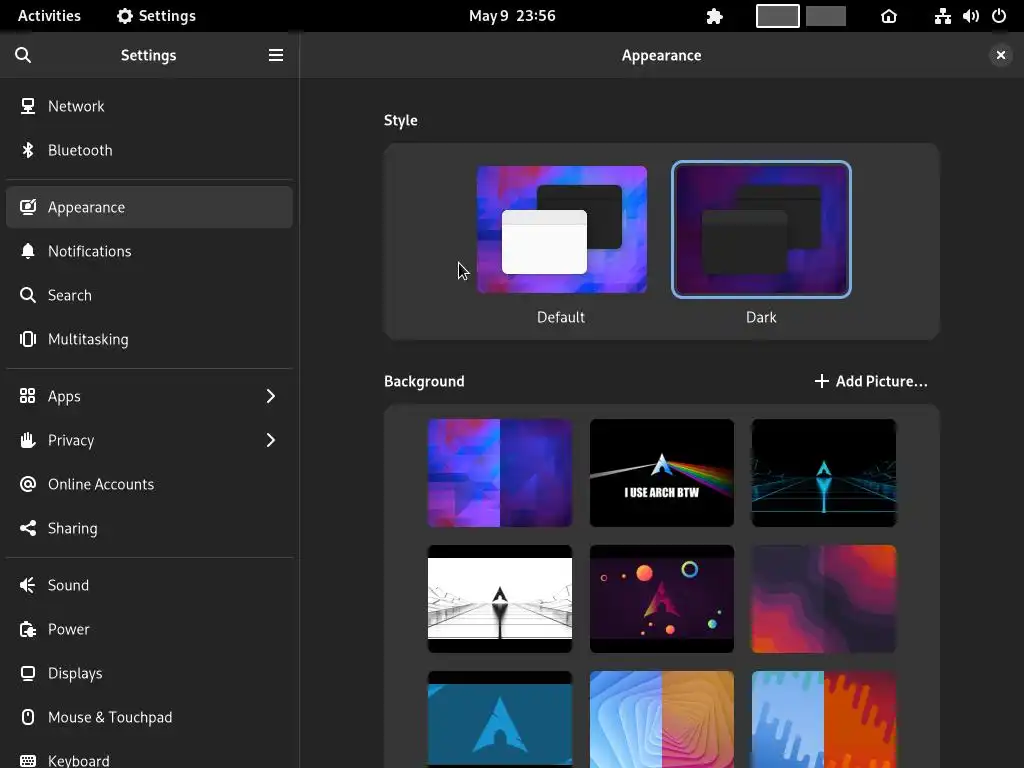The height and width of the screenshot is (768, 1024).
Task: Choose the I USE ARCH BTW wallpaper
Action: click(x=662, y=473)
